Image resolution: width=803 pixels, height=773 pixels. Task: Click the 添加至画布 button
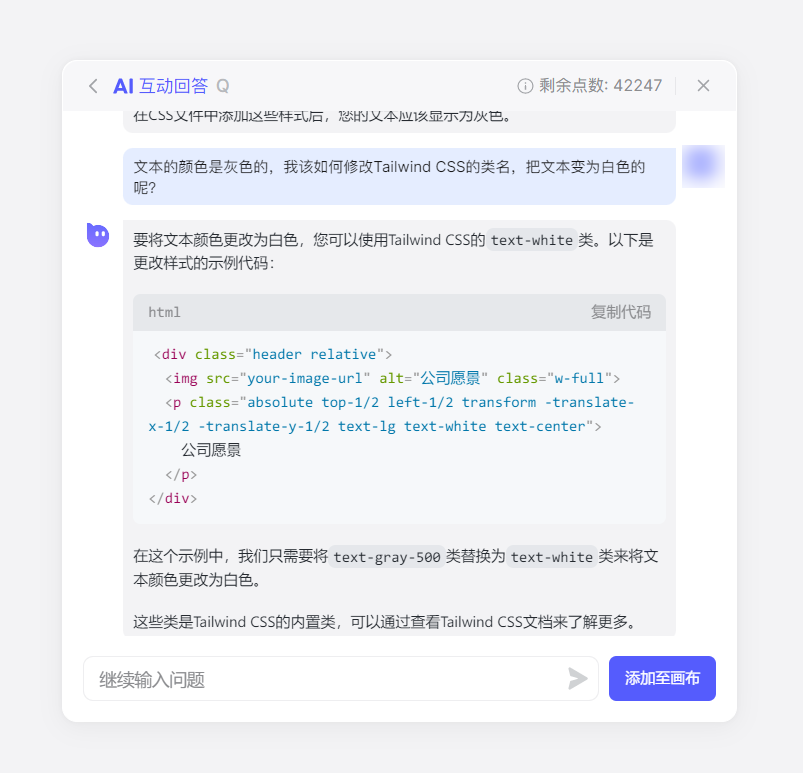[x=662, y=678]
